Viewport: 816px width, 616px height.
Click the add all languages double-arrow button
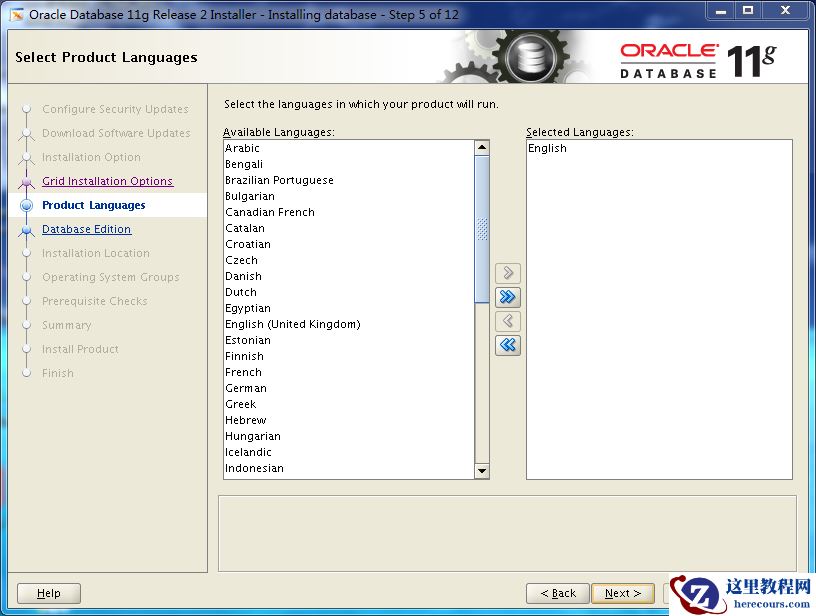pos(508,297)
